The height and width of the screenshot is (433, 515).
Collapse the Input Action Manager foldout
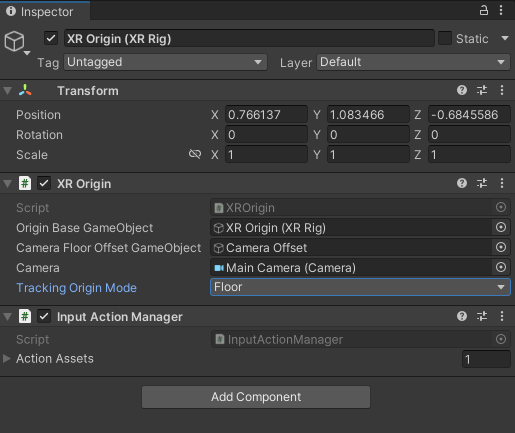pyautogui.click(x=8, y=317)
